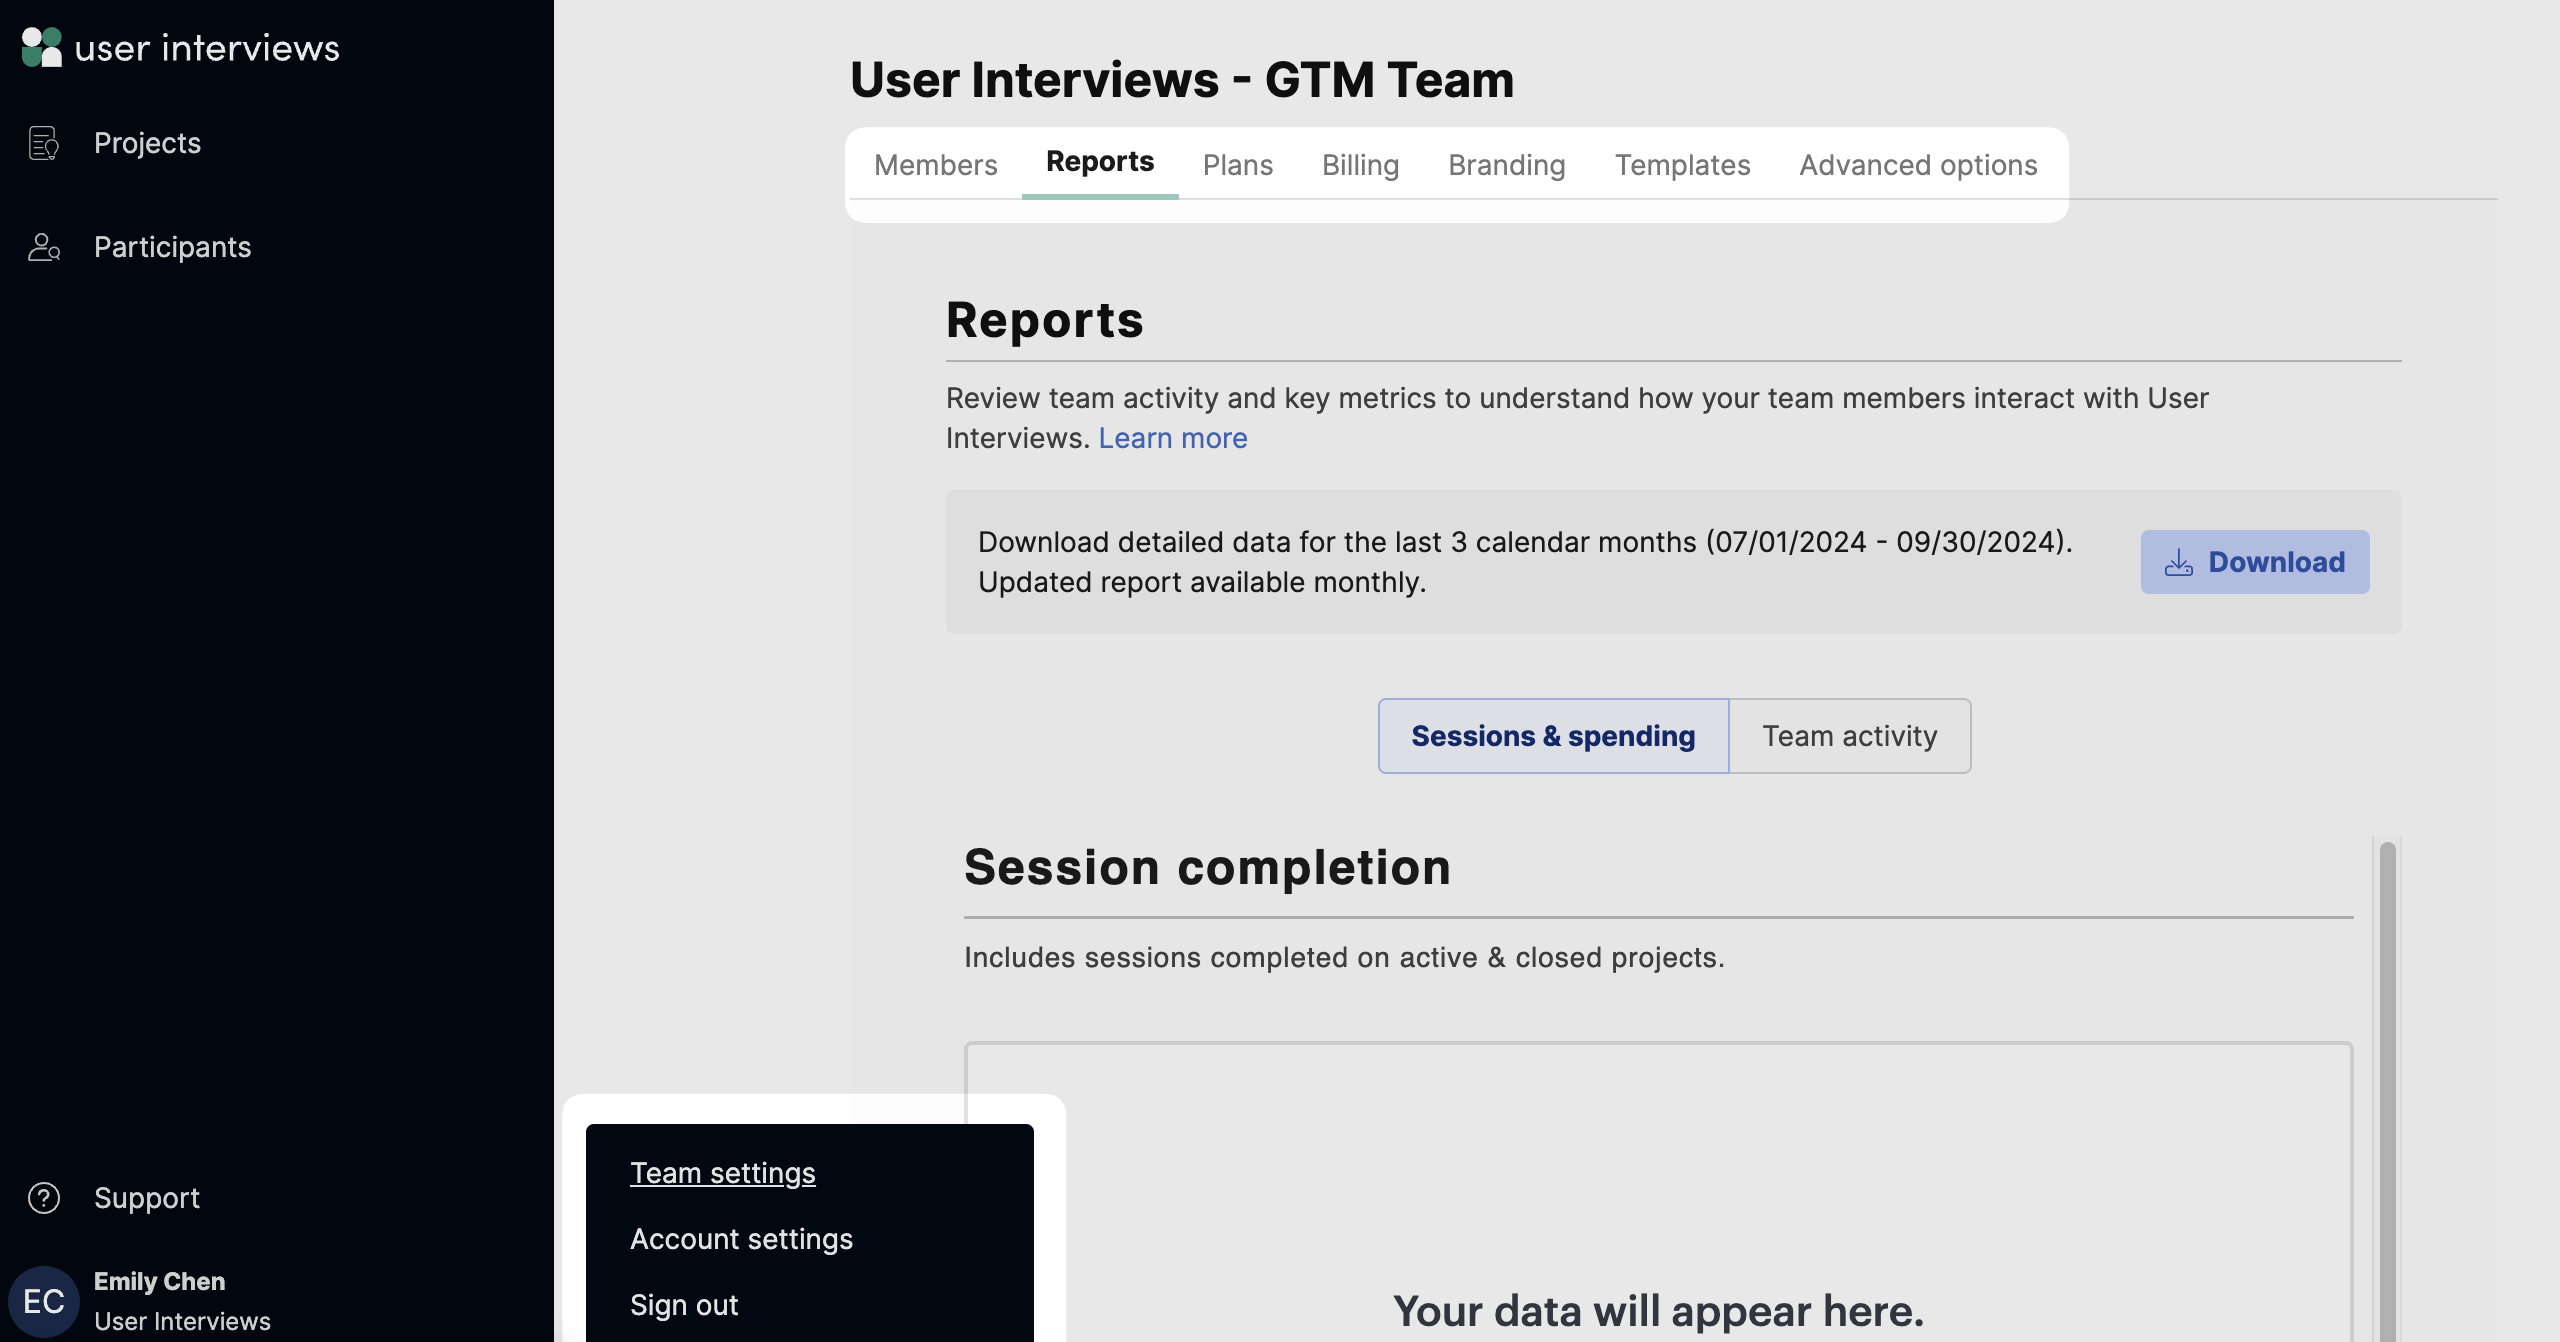
Task: Select the Reports tab
Action: (1100, 162)
